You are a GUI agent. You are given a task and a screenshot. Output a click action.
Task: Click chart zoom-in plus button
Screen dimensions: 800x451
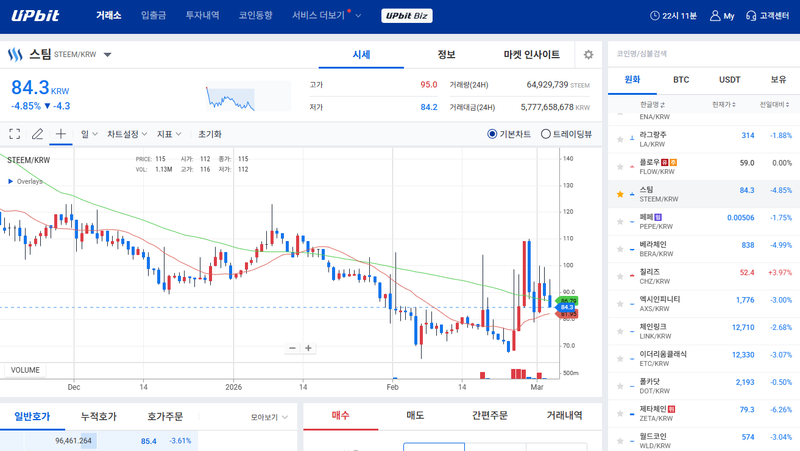pyautogui.click(x=309, y=348)
